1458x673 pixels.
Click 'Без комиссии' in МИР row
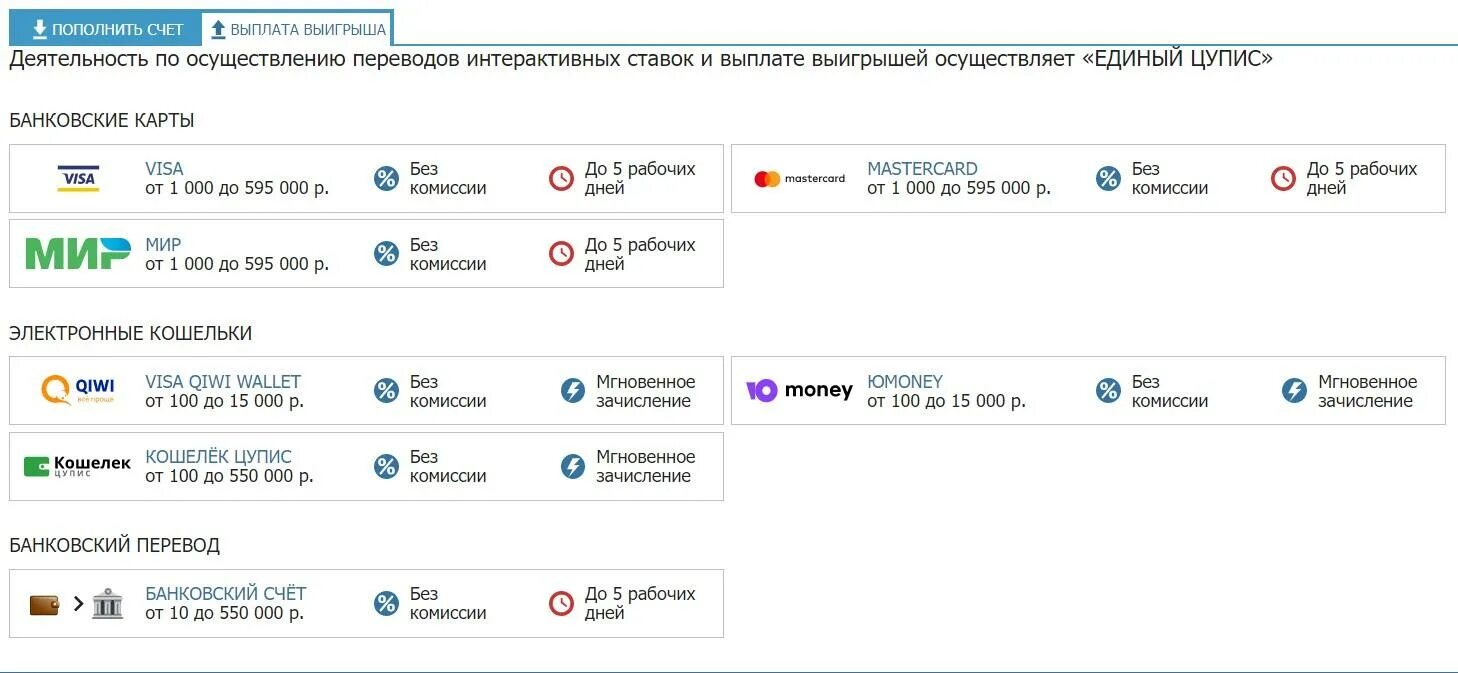(x=448, y=254)
